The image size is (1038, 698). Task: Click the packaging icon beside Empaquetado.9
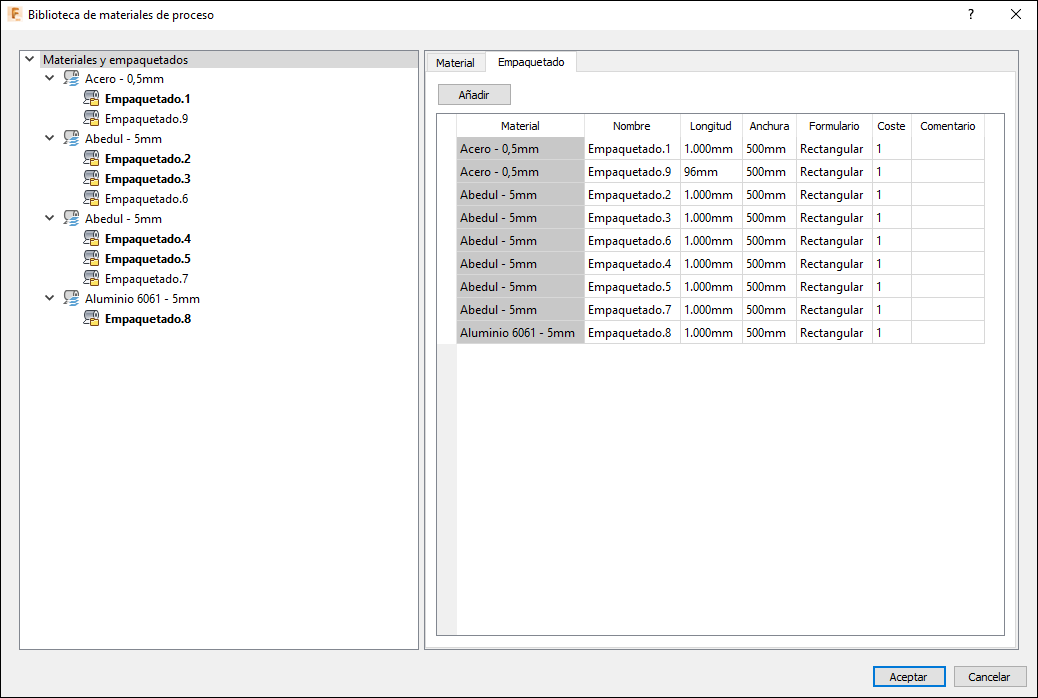pyautogui.click(x=91, y=119)
